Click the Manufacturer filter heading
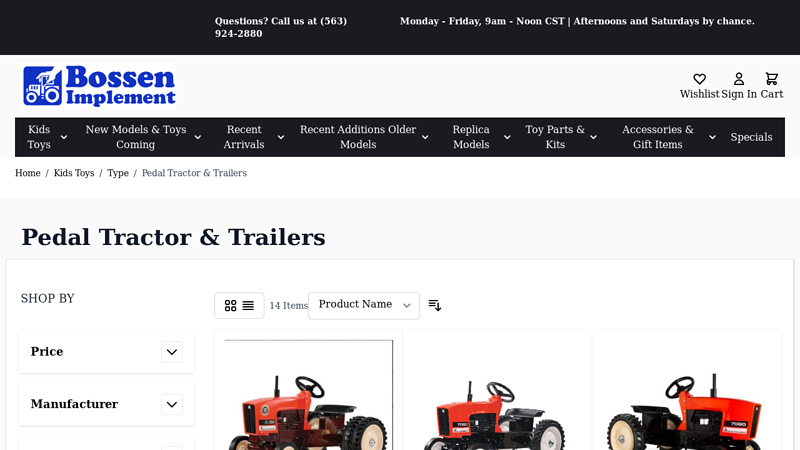Viewport: 800px width, 450px height. (x=74, y=404)
